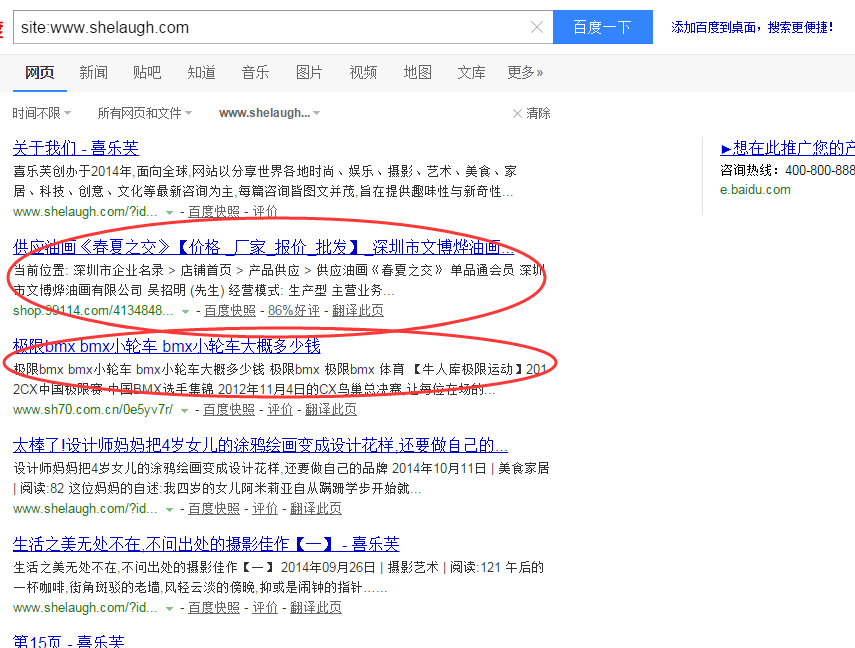Clear the search box with X icon
Screen dimensions: 855x648
pyautogui.click(x=537, y=28)
